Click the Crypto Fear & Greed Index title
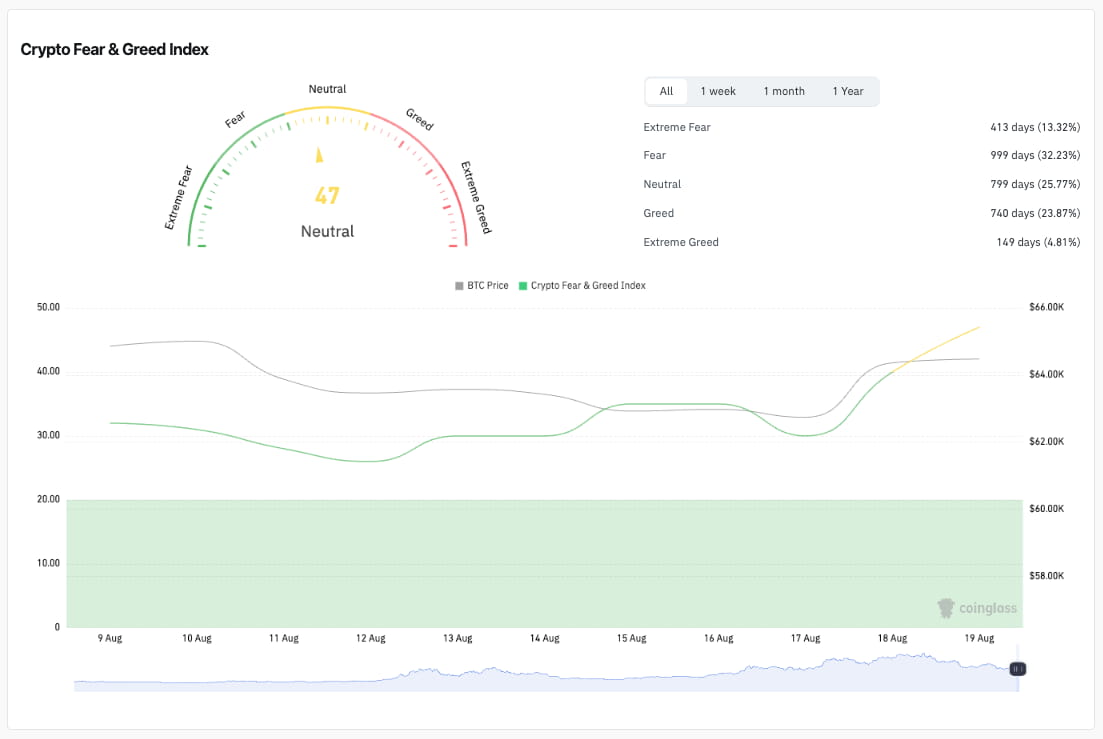Image resolution: width=1103 pixels, height=739 pixels. [x=115, y=49]
